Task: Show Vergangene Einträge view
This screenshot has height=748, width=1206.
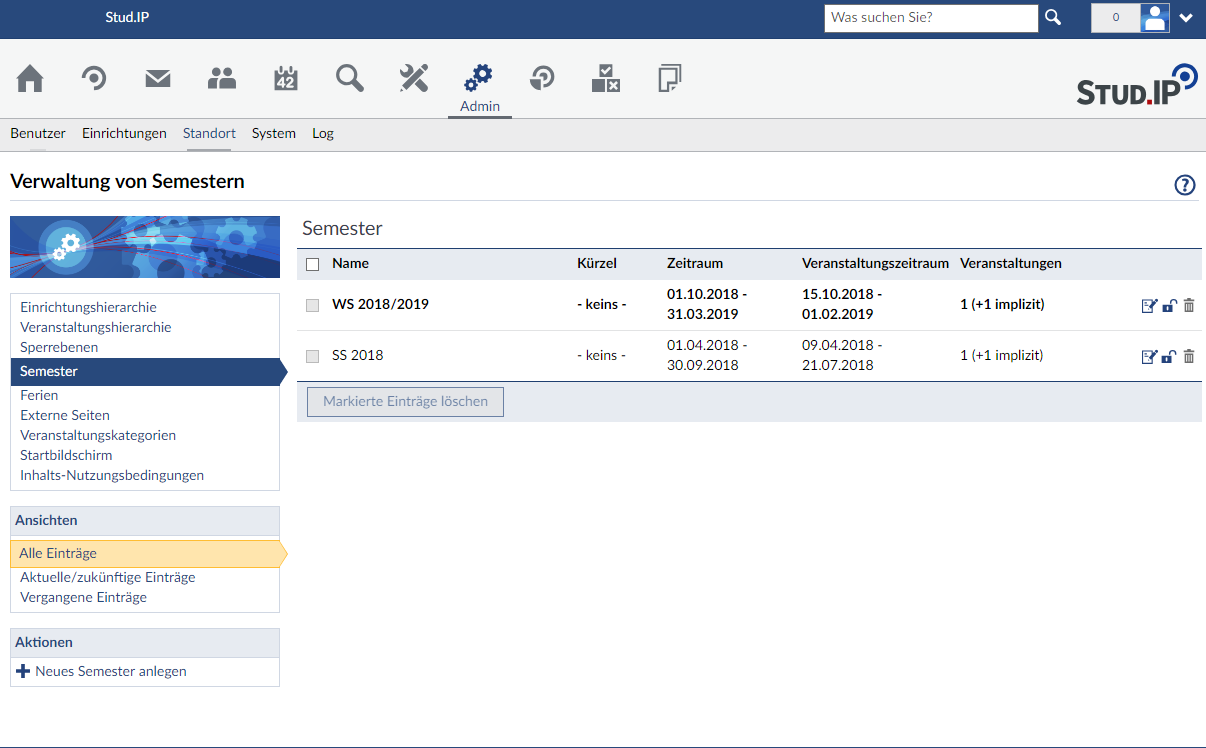Action: (x=83, y=597)
